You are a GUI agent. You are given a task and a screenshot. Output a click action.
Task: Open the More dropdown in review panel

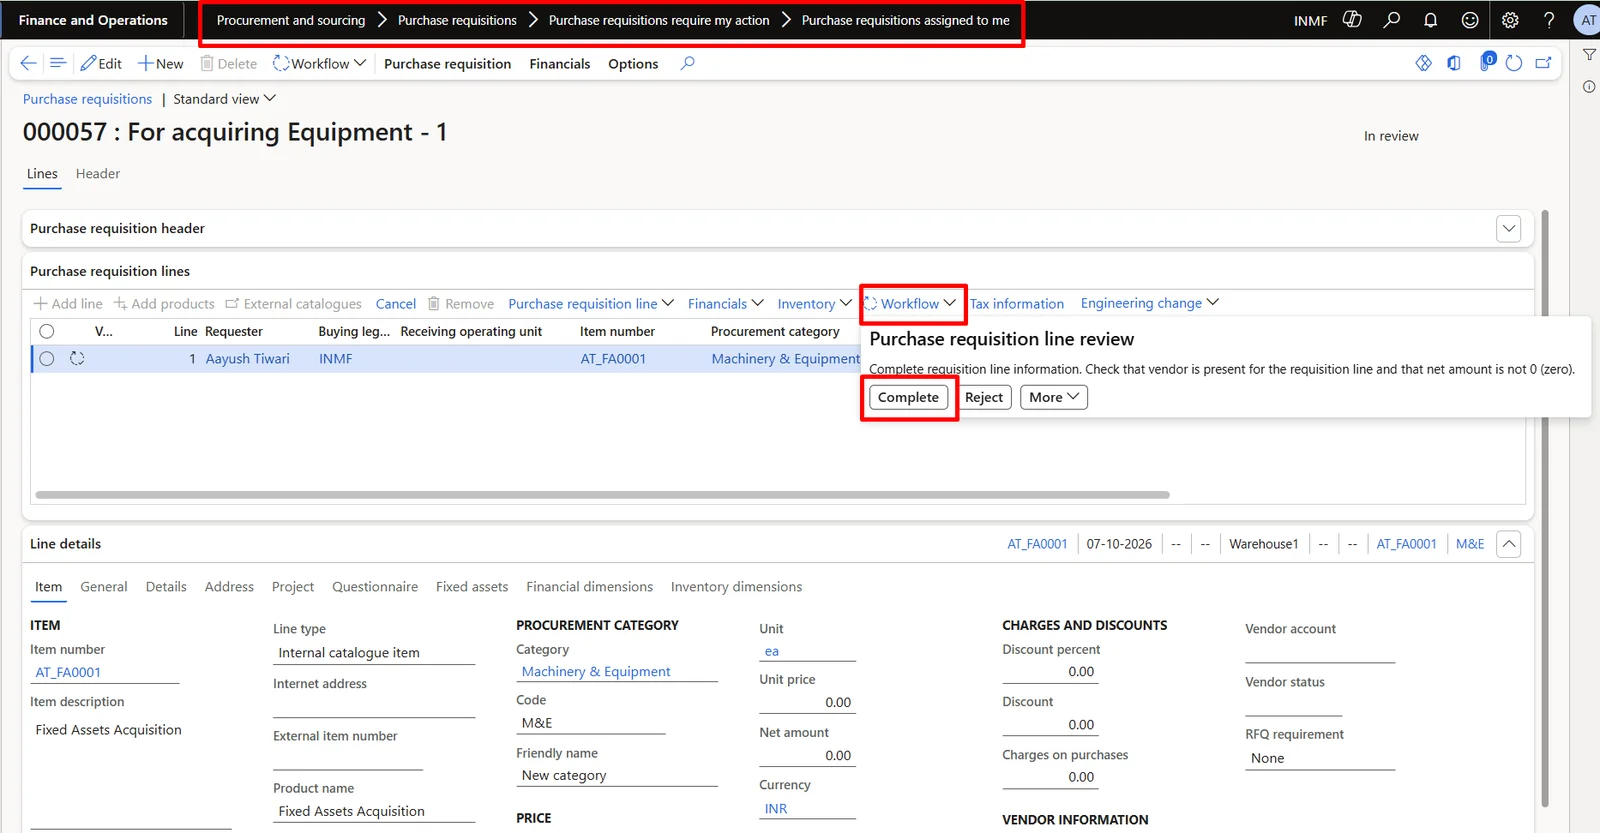(x=1054, y=397)
